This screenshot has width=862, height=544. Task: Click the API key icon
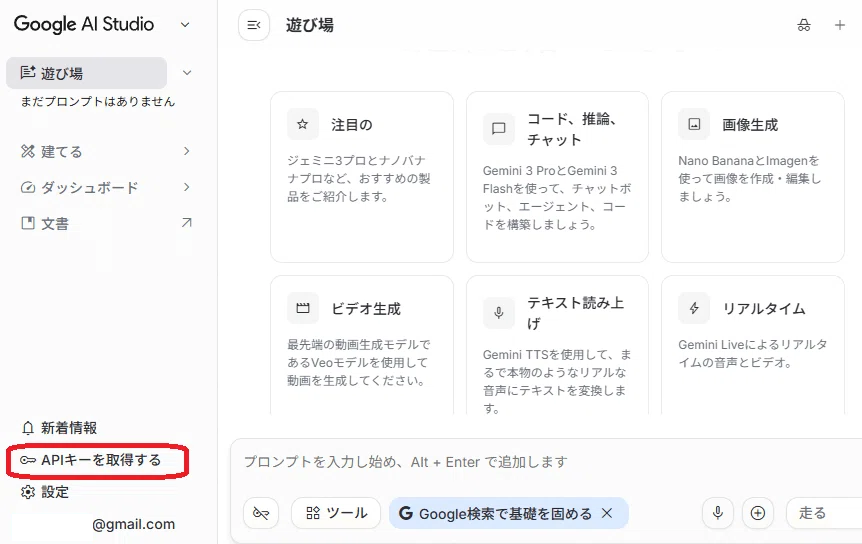[27, 460]
